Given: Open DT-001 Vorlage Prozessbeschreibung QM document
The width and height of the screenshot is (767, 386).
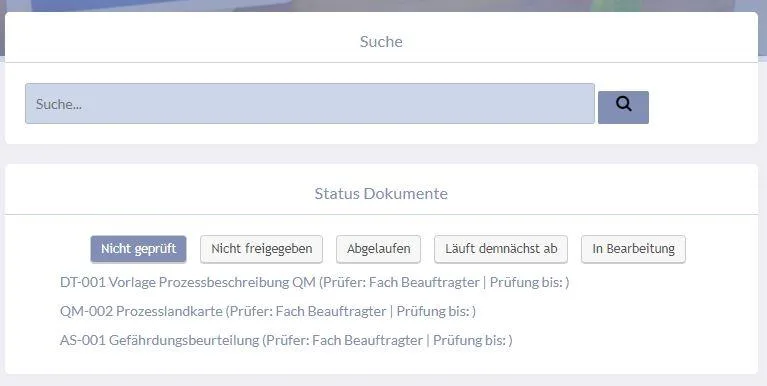Looking at the screenshot, I should (315, 282).
